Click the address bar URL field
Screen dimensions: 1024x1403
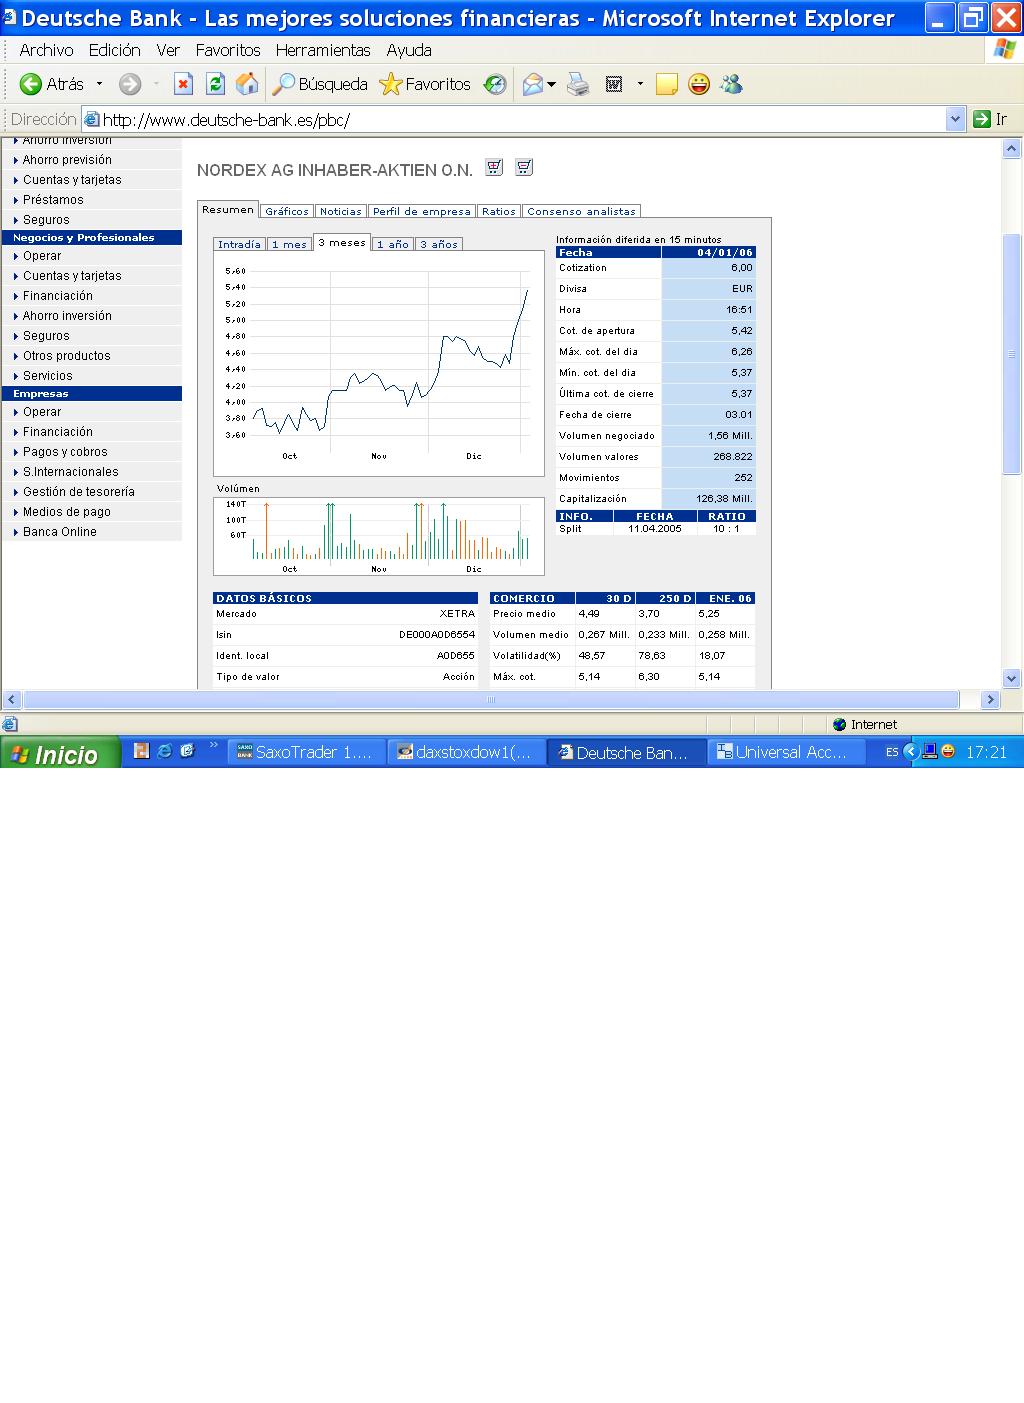(x=514, y=119)
